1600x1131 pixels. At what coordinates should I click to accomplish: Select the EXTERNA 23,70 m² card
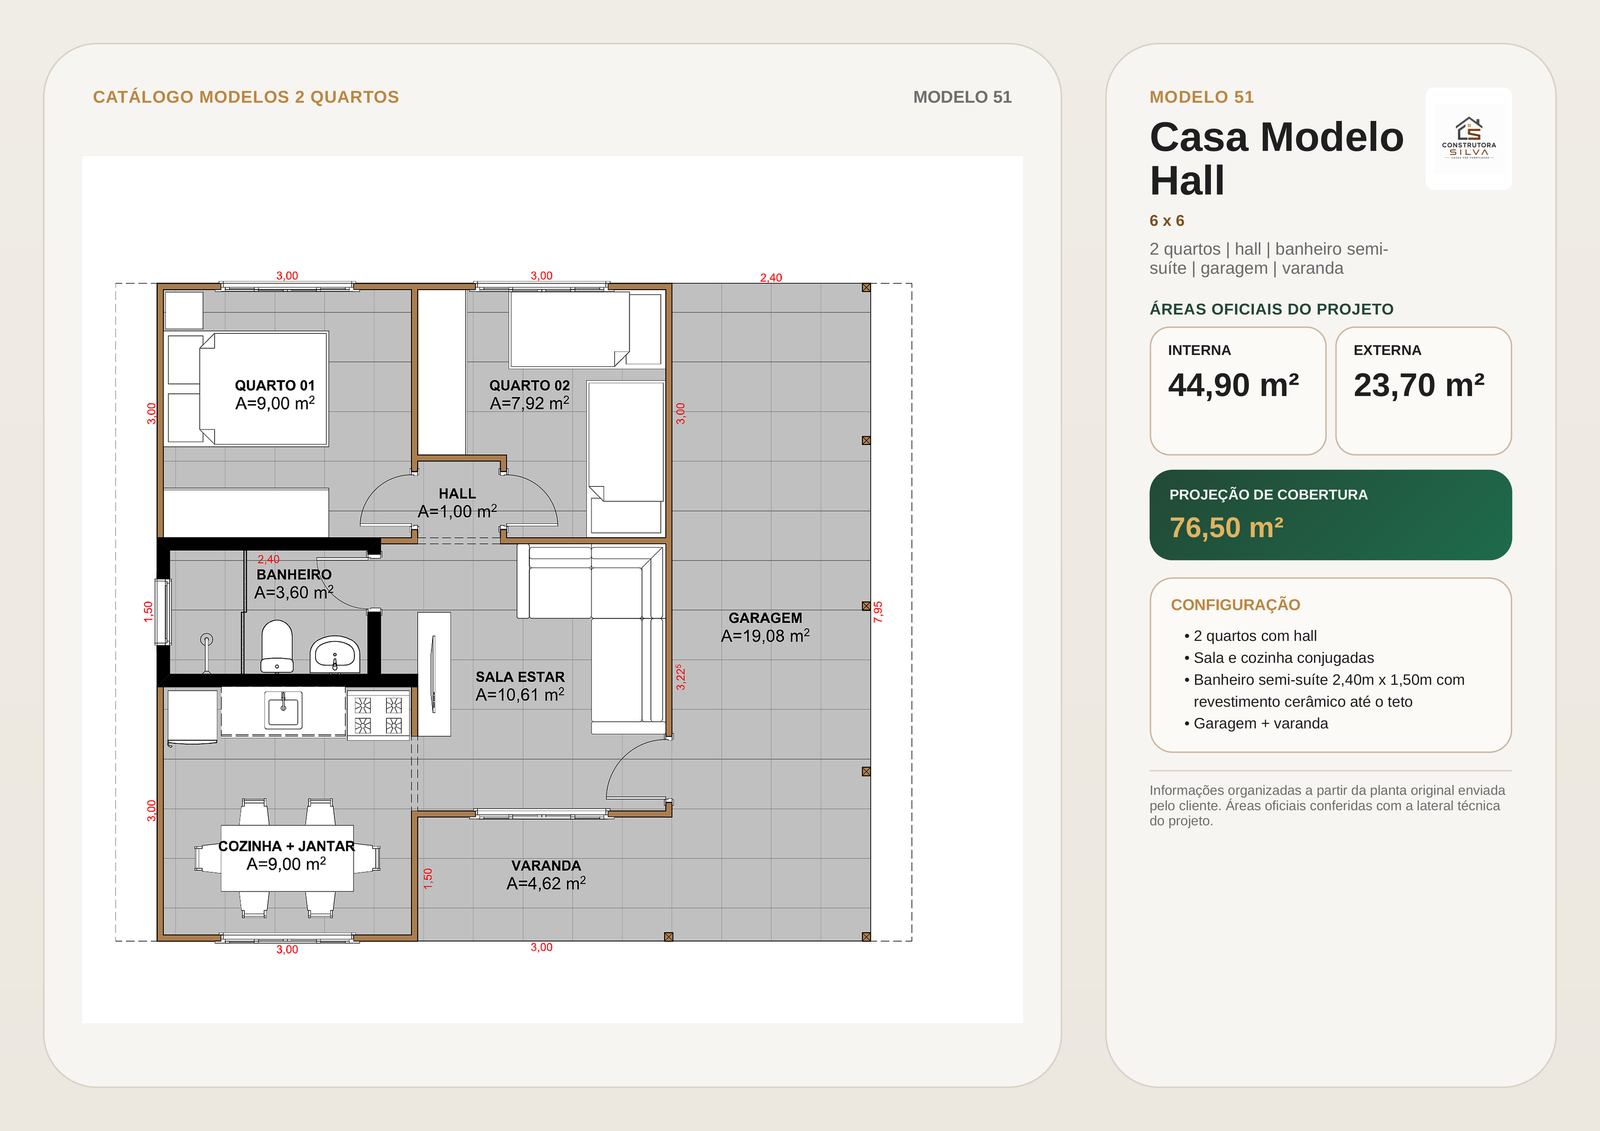coord(1423,391)
